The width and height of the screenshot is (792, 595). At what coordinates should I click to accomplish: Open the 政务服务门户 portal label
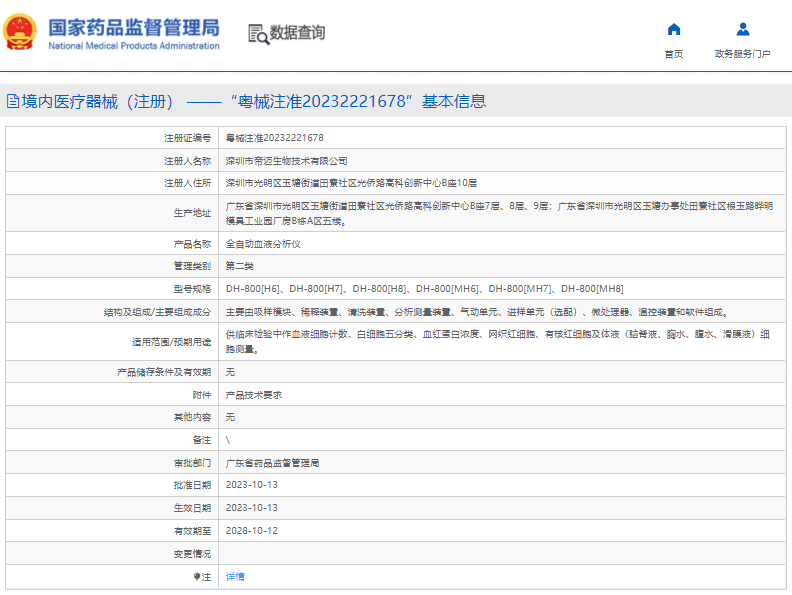coord(742,54)
